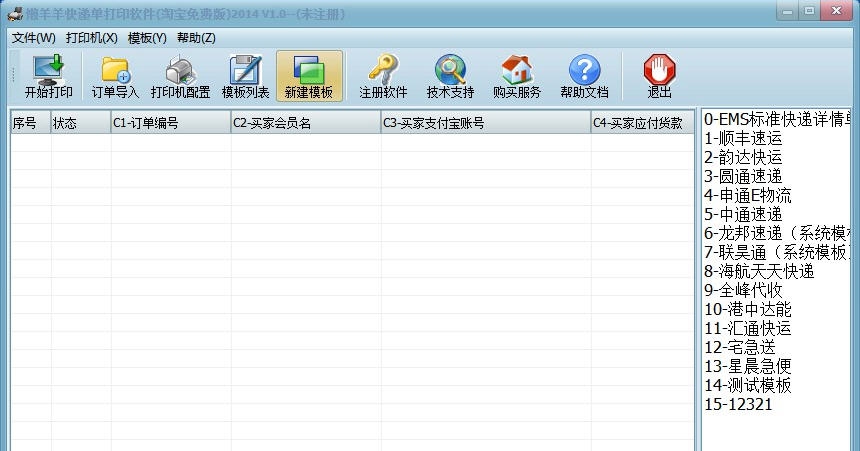860x451 pixels.
Task: Sort by C1-订单编号 column header
Action: coord(171,123)
